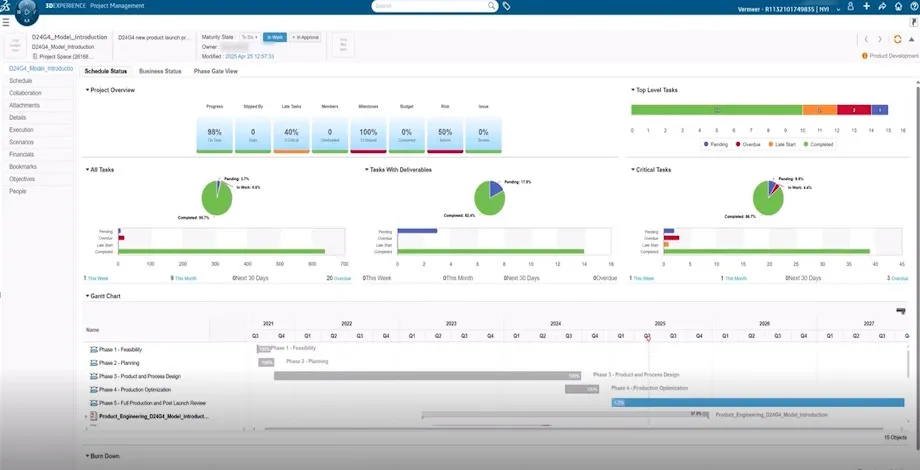Click inside the search field
Screen dimensions: 920x470
click(430, 6)
